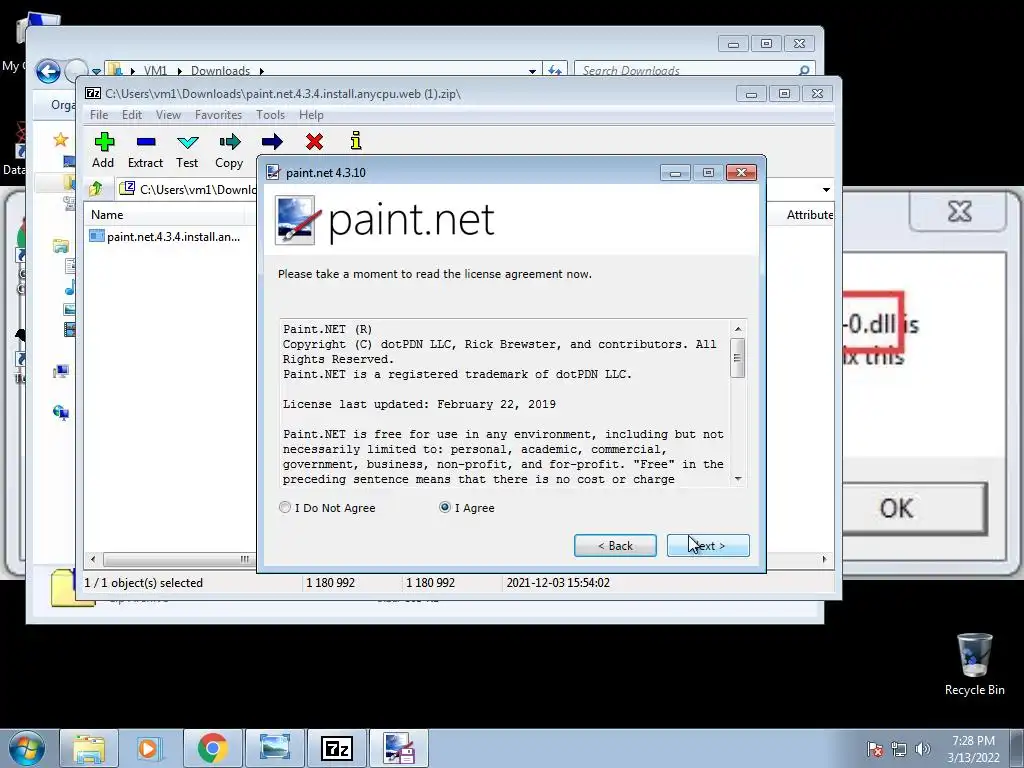1024x768 pixels.
Task: Click 7-Zip horizontal scrollbar left arrow
Action: coord(93,559)
